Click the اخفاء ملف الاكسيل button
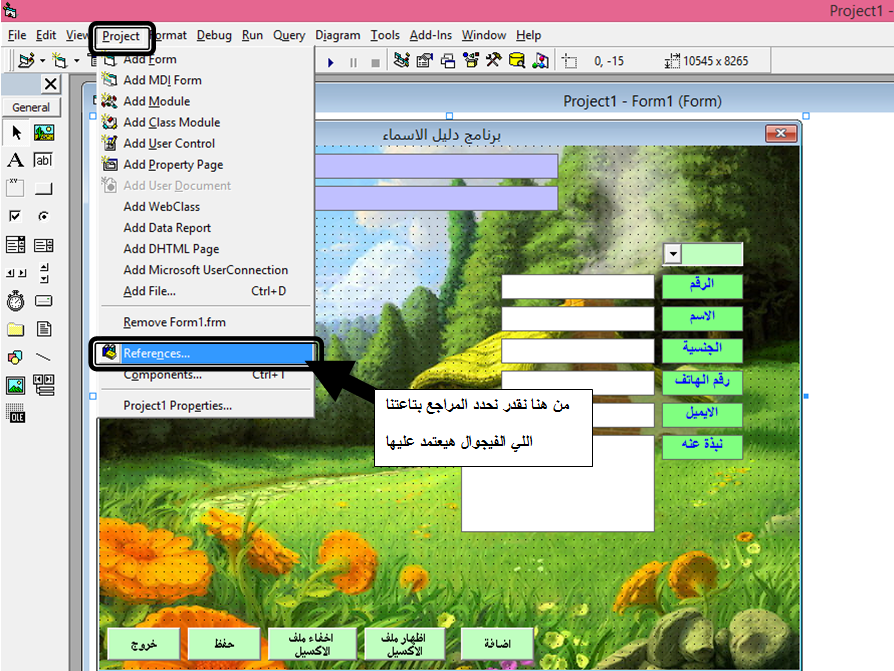The width and height of the screenshot is (894, 671). coord(312,644)
